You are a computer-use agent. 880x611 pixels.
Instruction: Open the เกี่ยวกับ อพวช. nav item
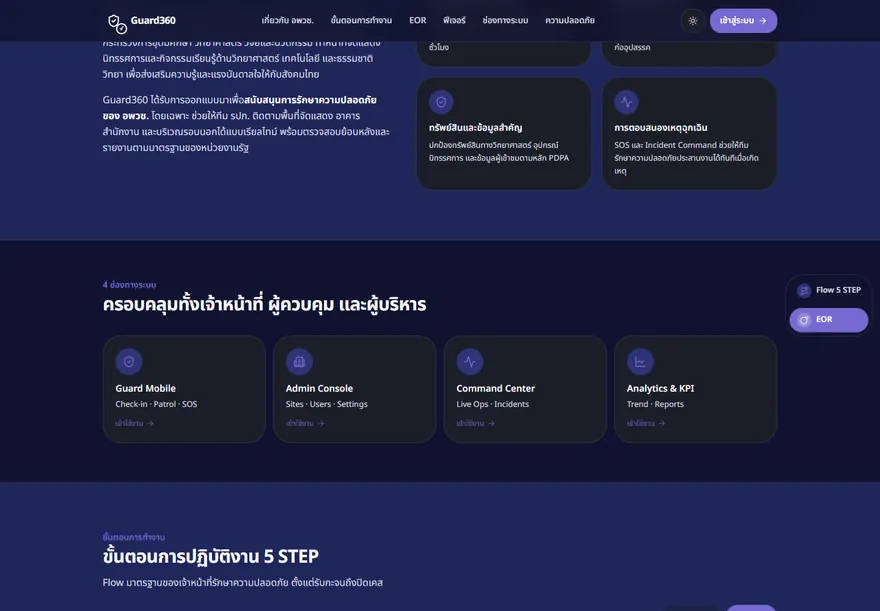point(287,21)
